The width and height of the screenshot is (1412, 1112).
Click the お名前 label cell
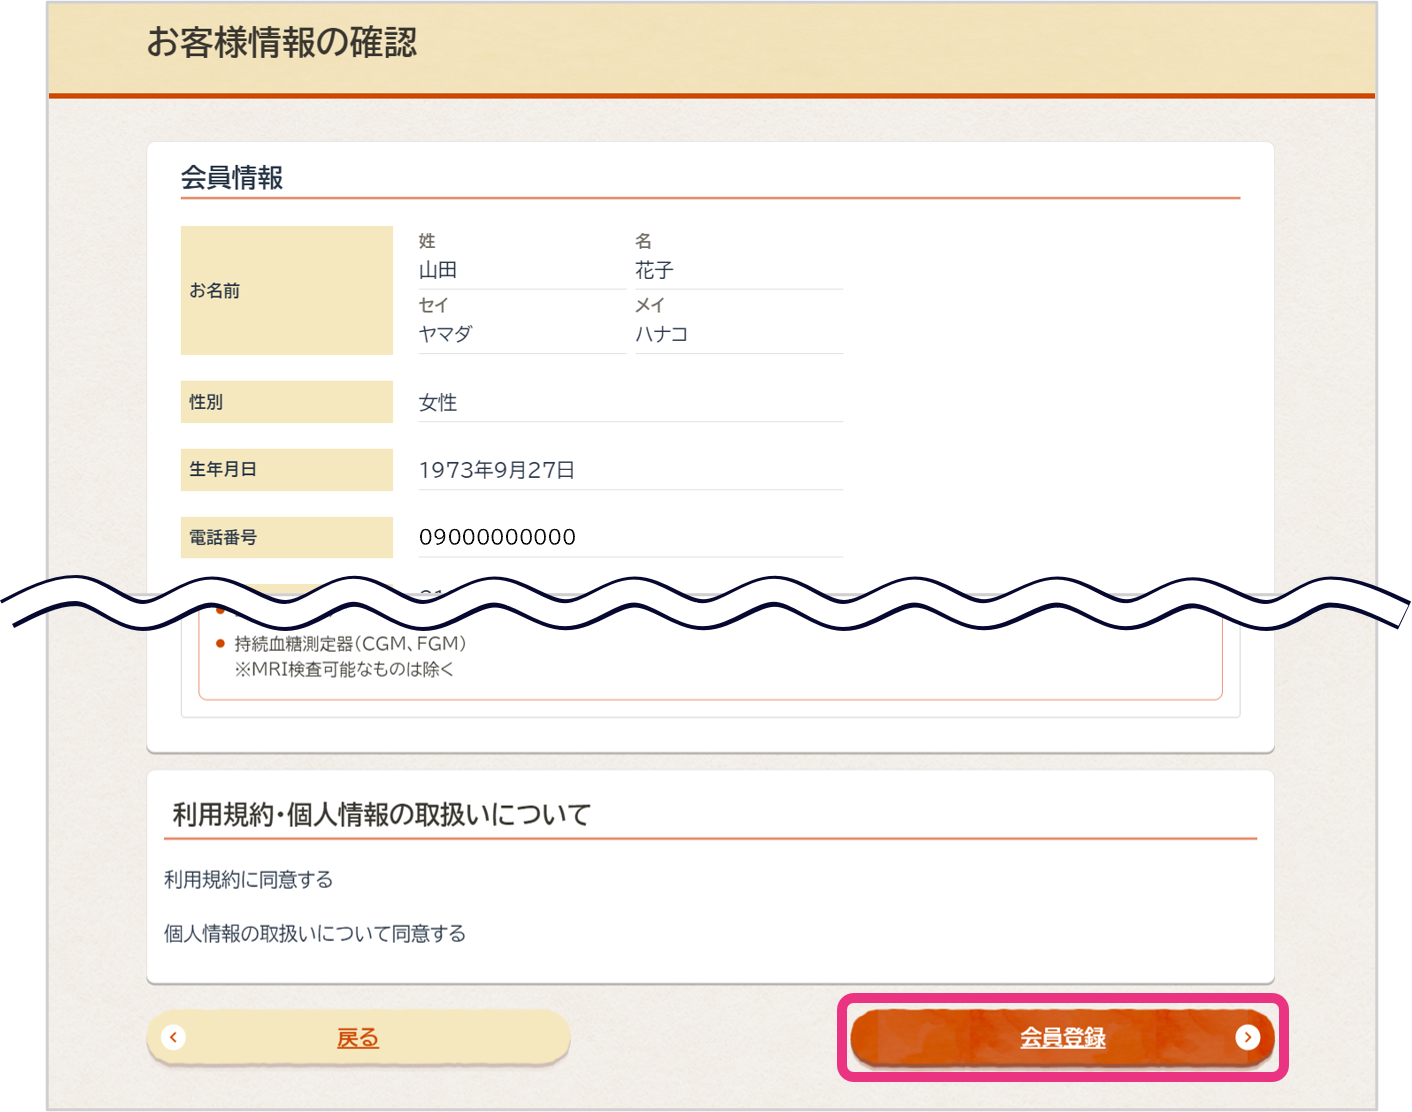[x=286, y=290]
